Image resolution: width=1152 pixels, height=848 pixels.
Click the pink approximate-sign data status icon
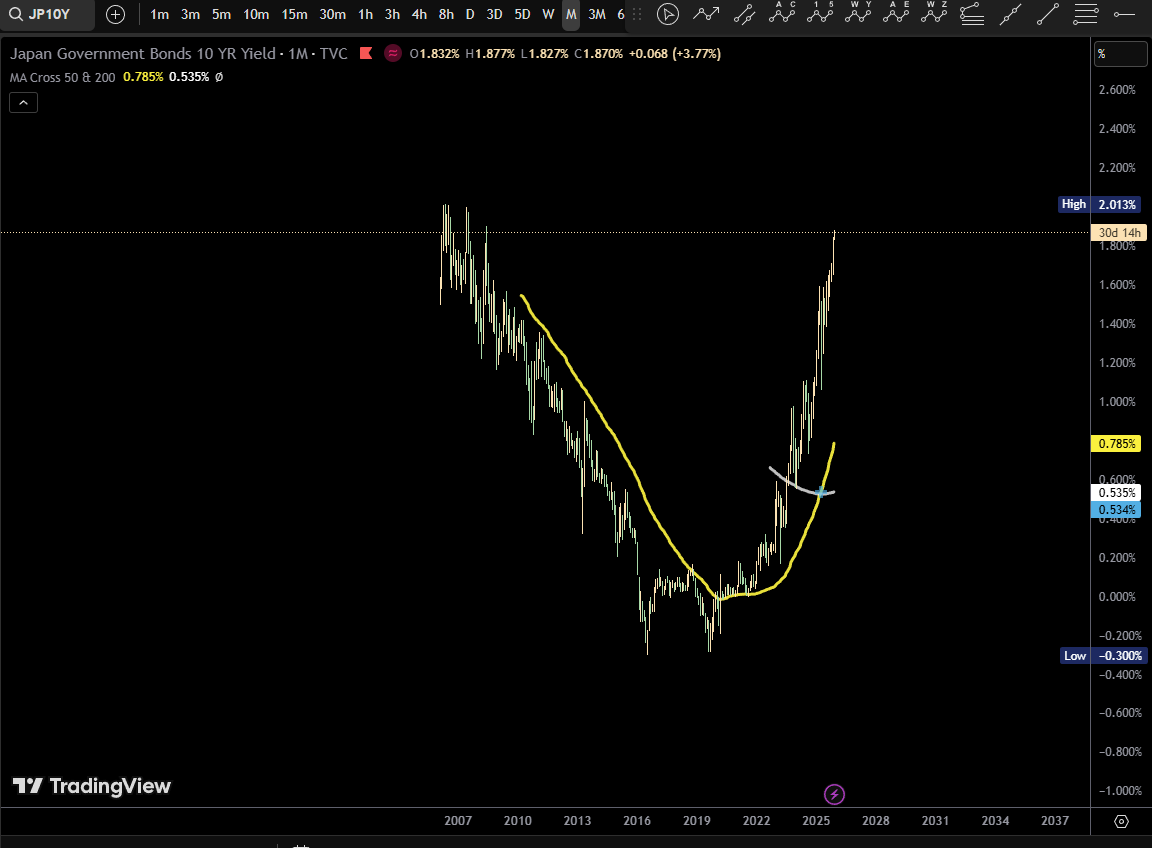coord(393,53)
